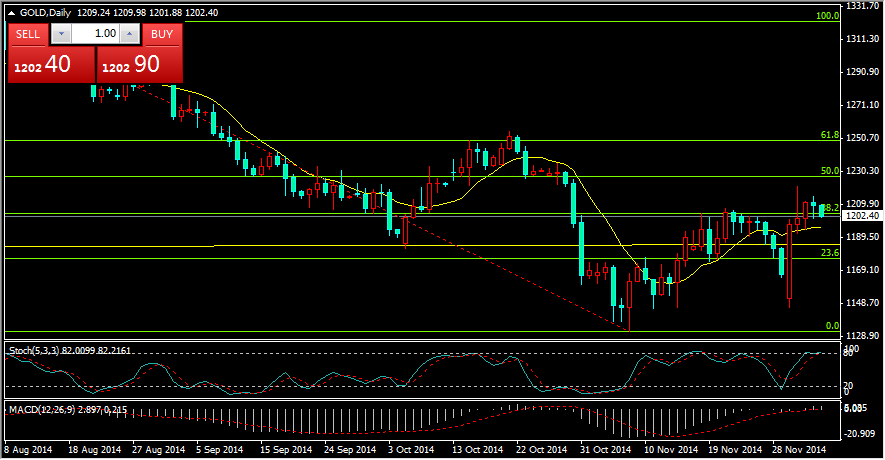The height and width of the screenshot is (460, 885).
Task: Increase trade volume with up arrow
Action: tap(130, 34)
